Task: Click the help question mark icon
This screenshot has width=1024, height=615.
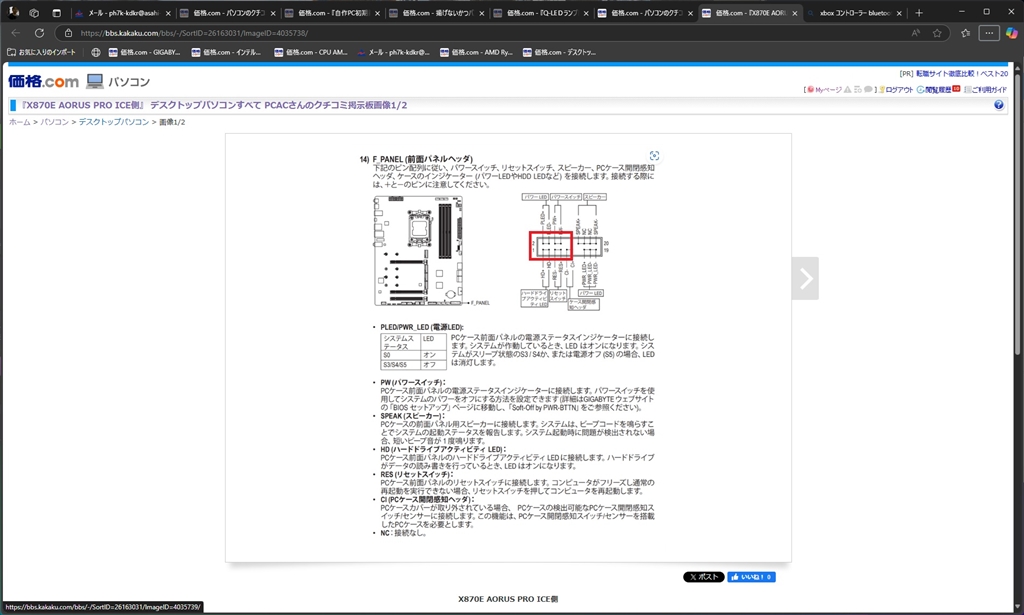Action: tap(999, 105)
